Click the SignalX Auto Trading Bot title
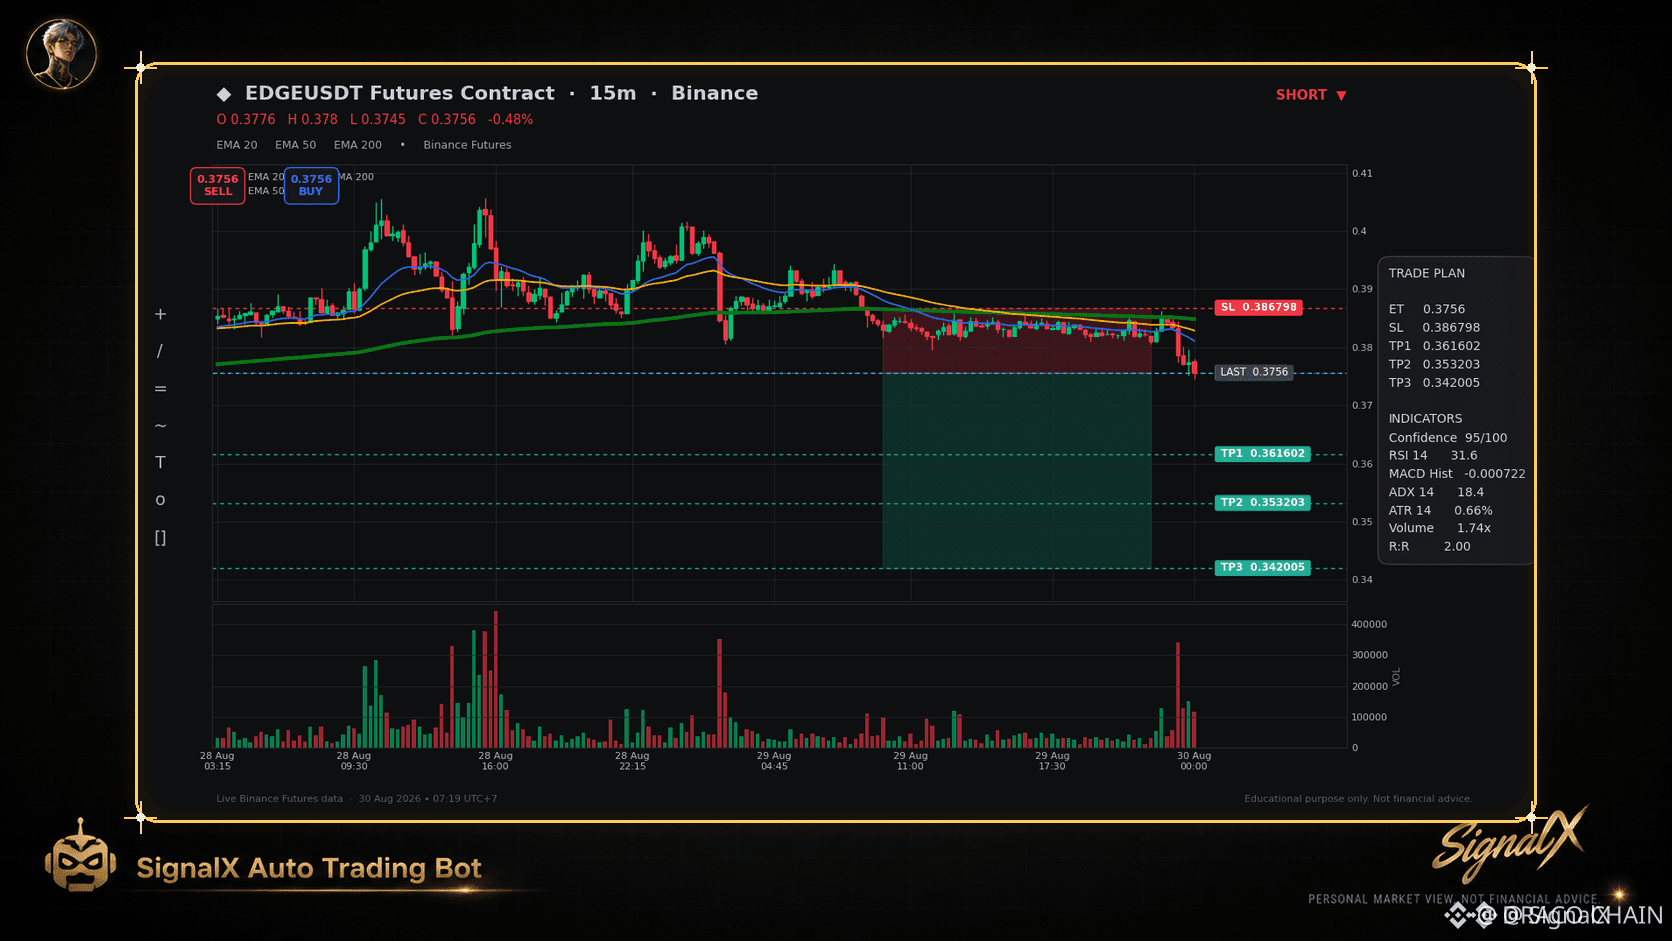Screen dimensions: 1672x941 pos(309,868)
